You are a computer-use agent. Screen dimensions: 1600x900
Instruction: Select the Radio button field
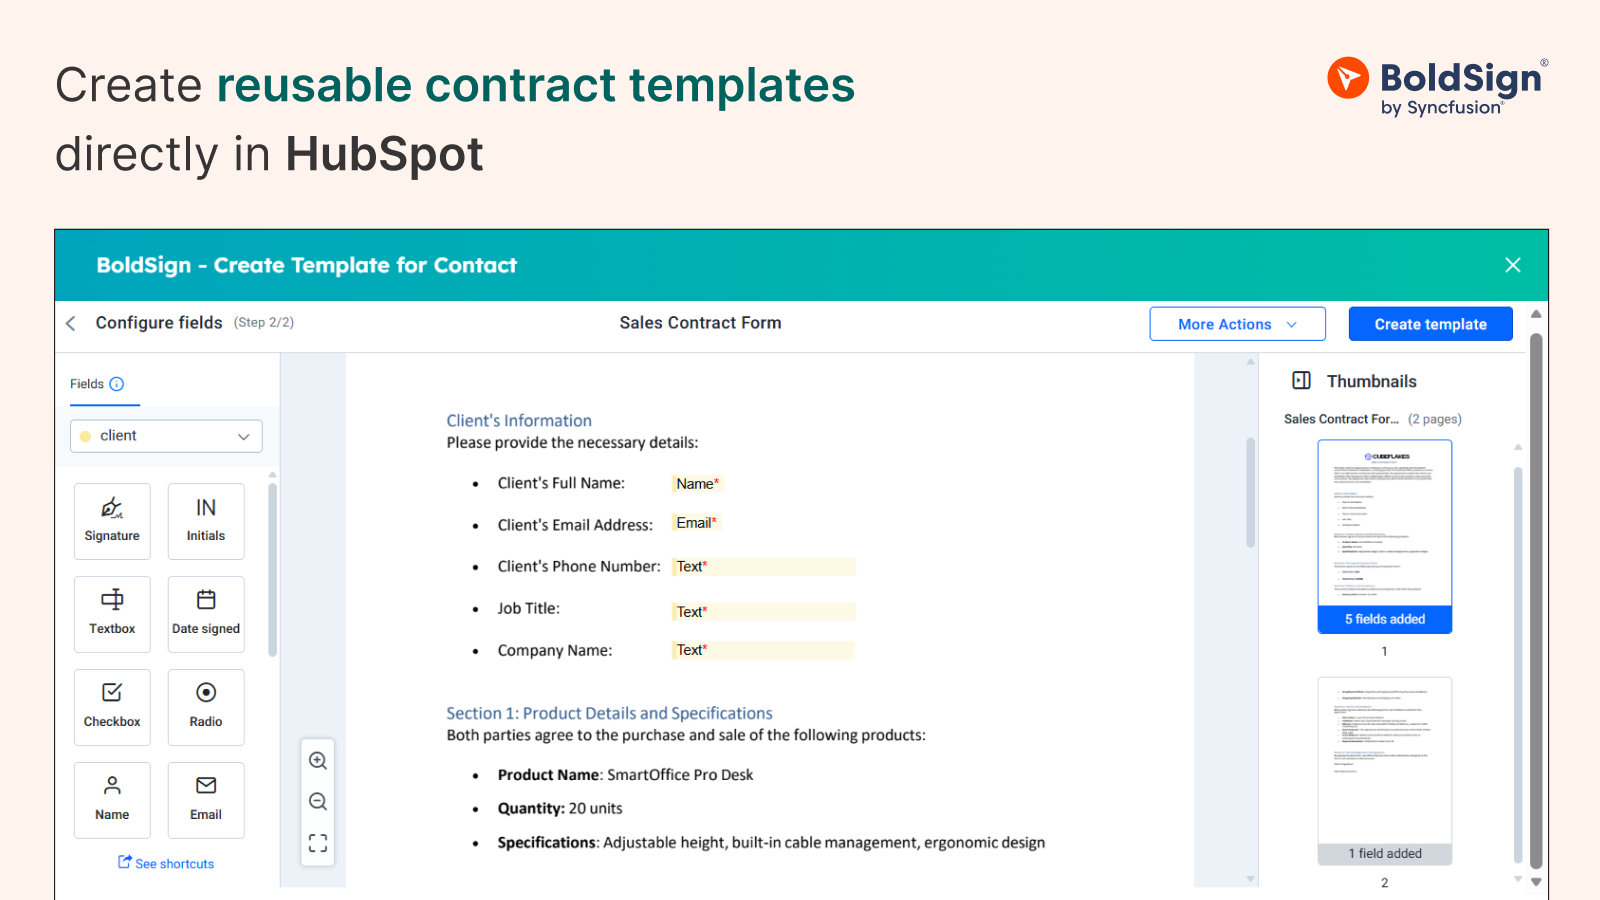205,706
